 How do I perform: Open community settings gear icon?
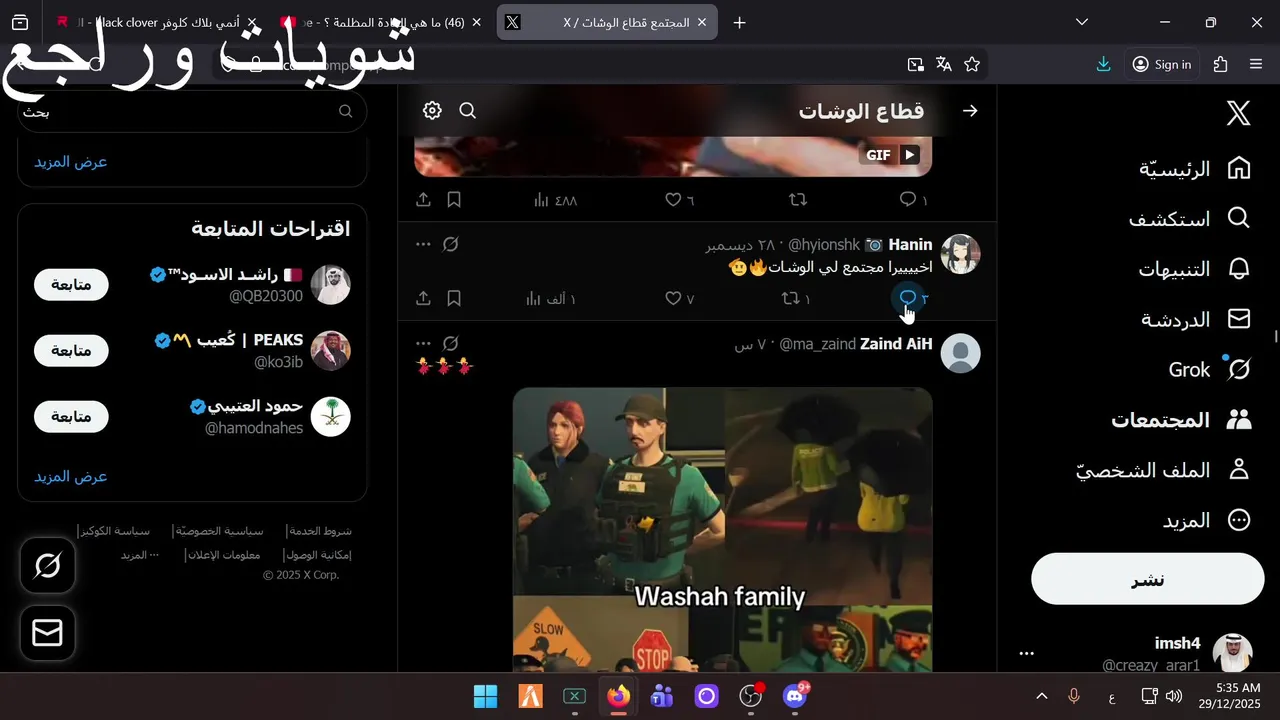click(432, 111)
